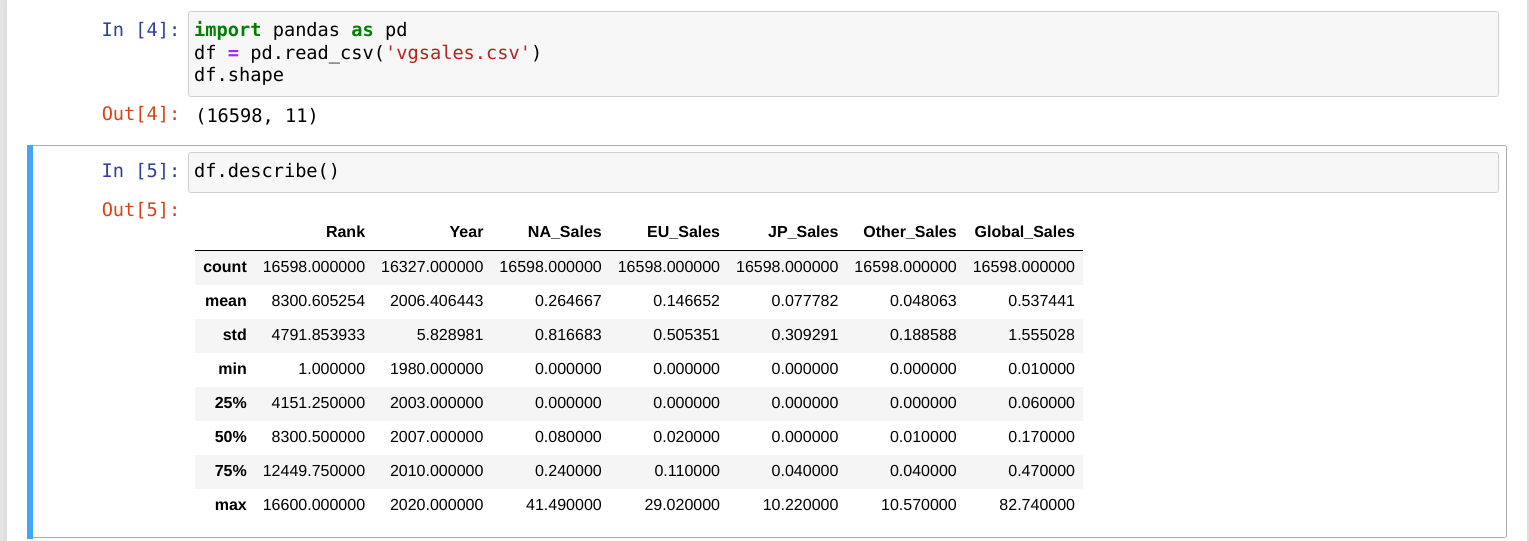Click the '25%' row label
1529x541 pixels.
pos(231,403)
